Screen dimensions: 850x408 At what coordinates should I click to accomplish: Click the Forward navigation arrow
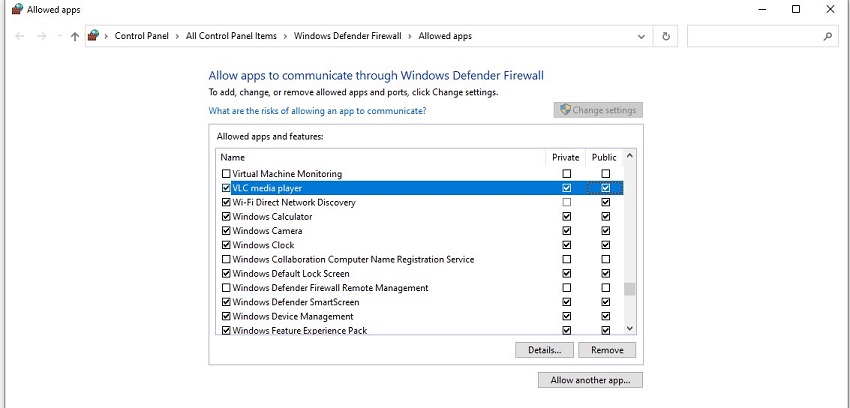click(42, 36)
